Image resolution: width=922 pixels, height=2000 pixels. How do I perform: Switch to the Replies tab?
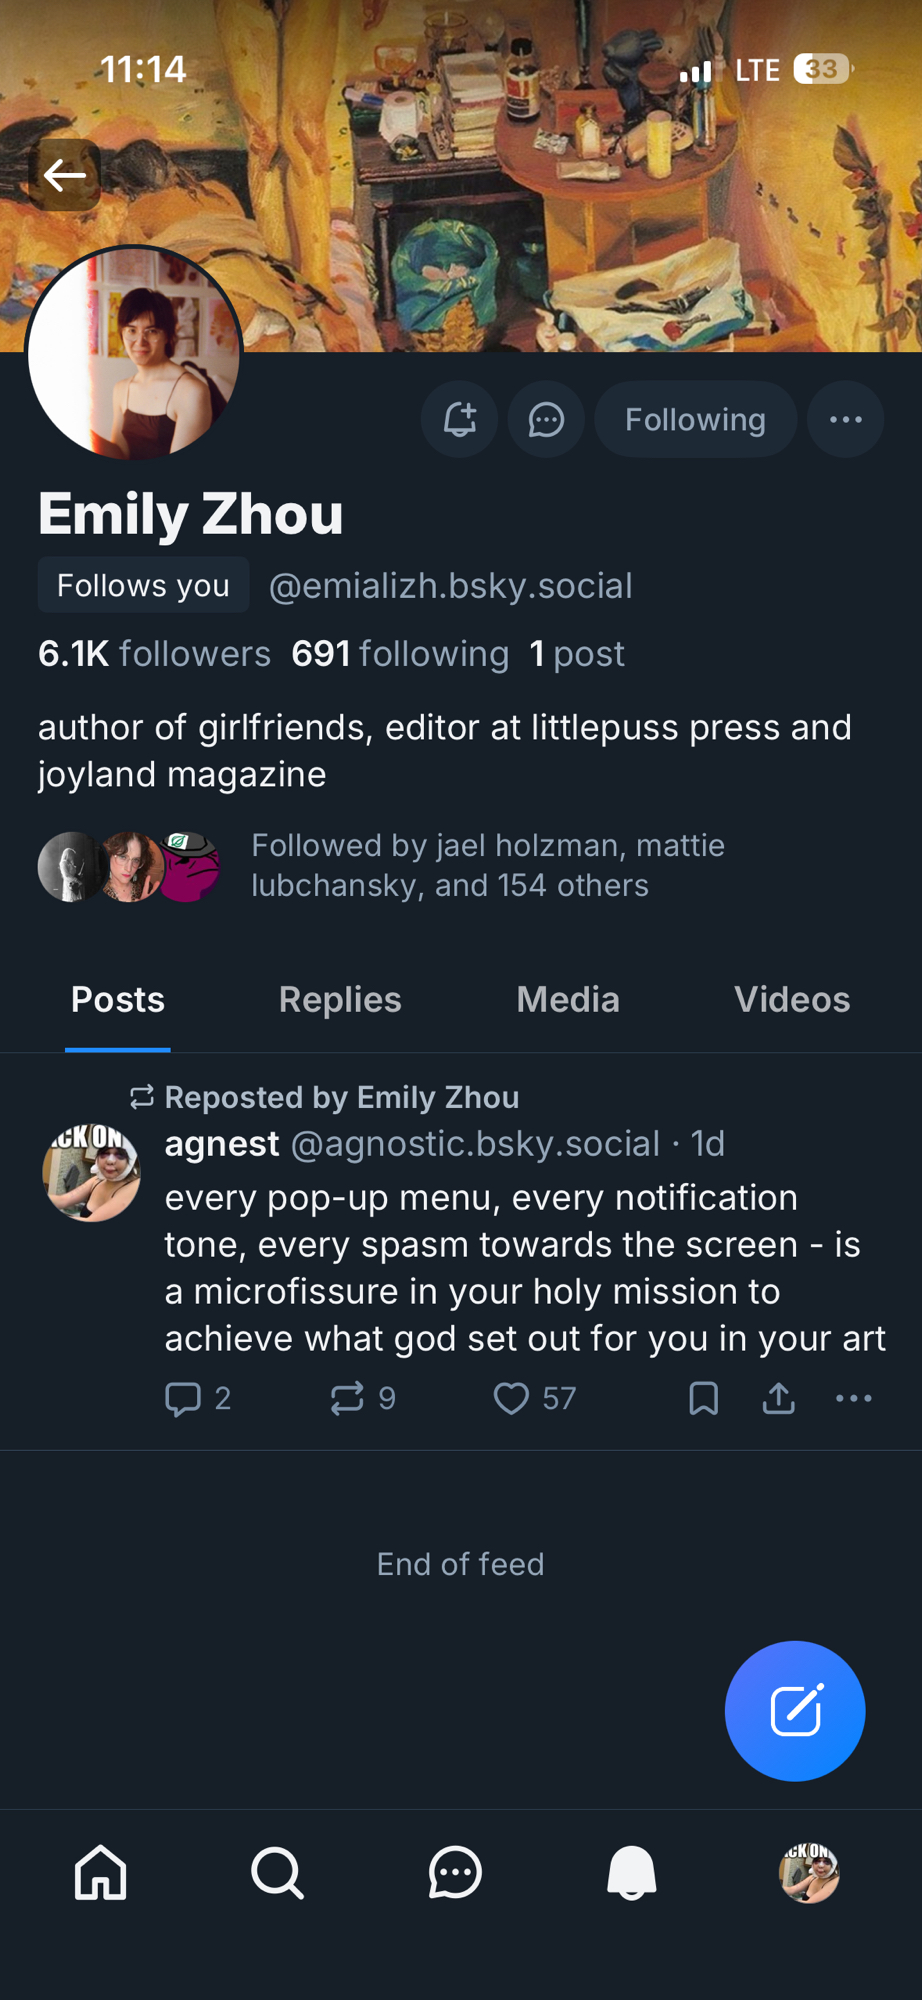340,1000
